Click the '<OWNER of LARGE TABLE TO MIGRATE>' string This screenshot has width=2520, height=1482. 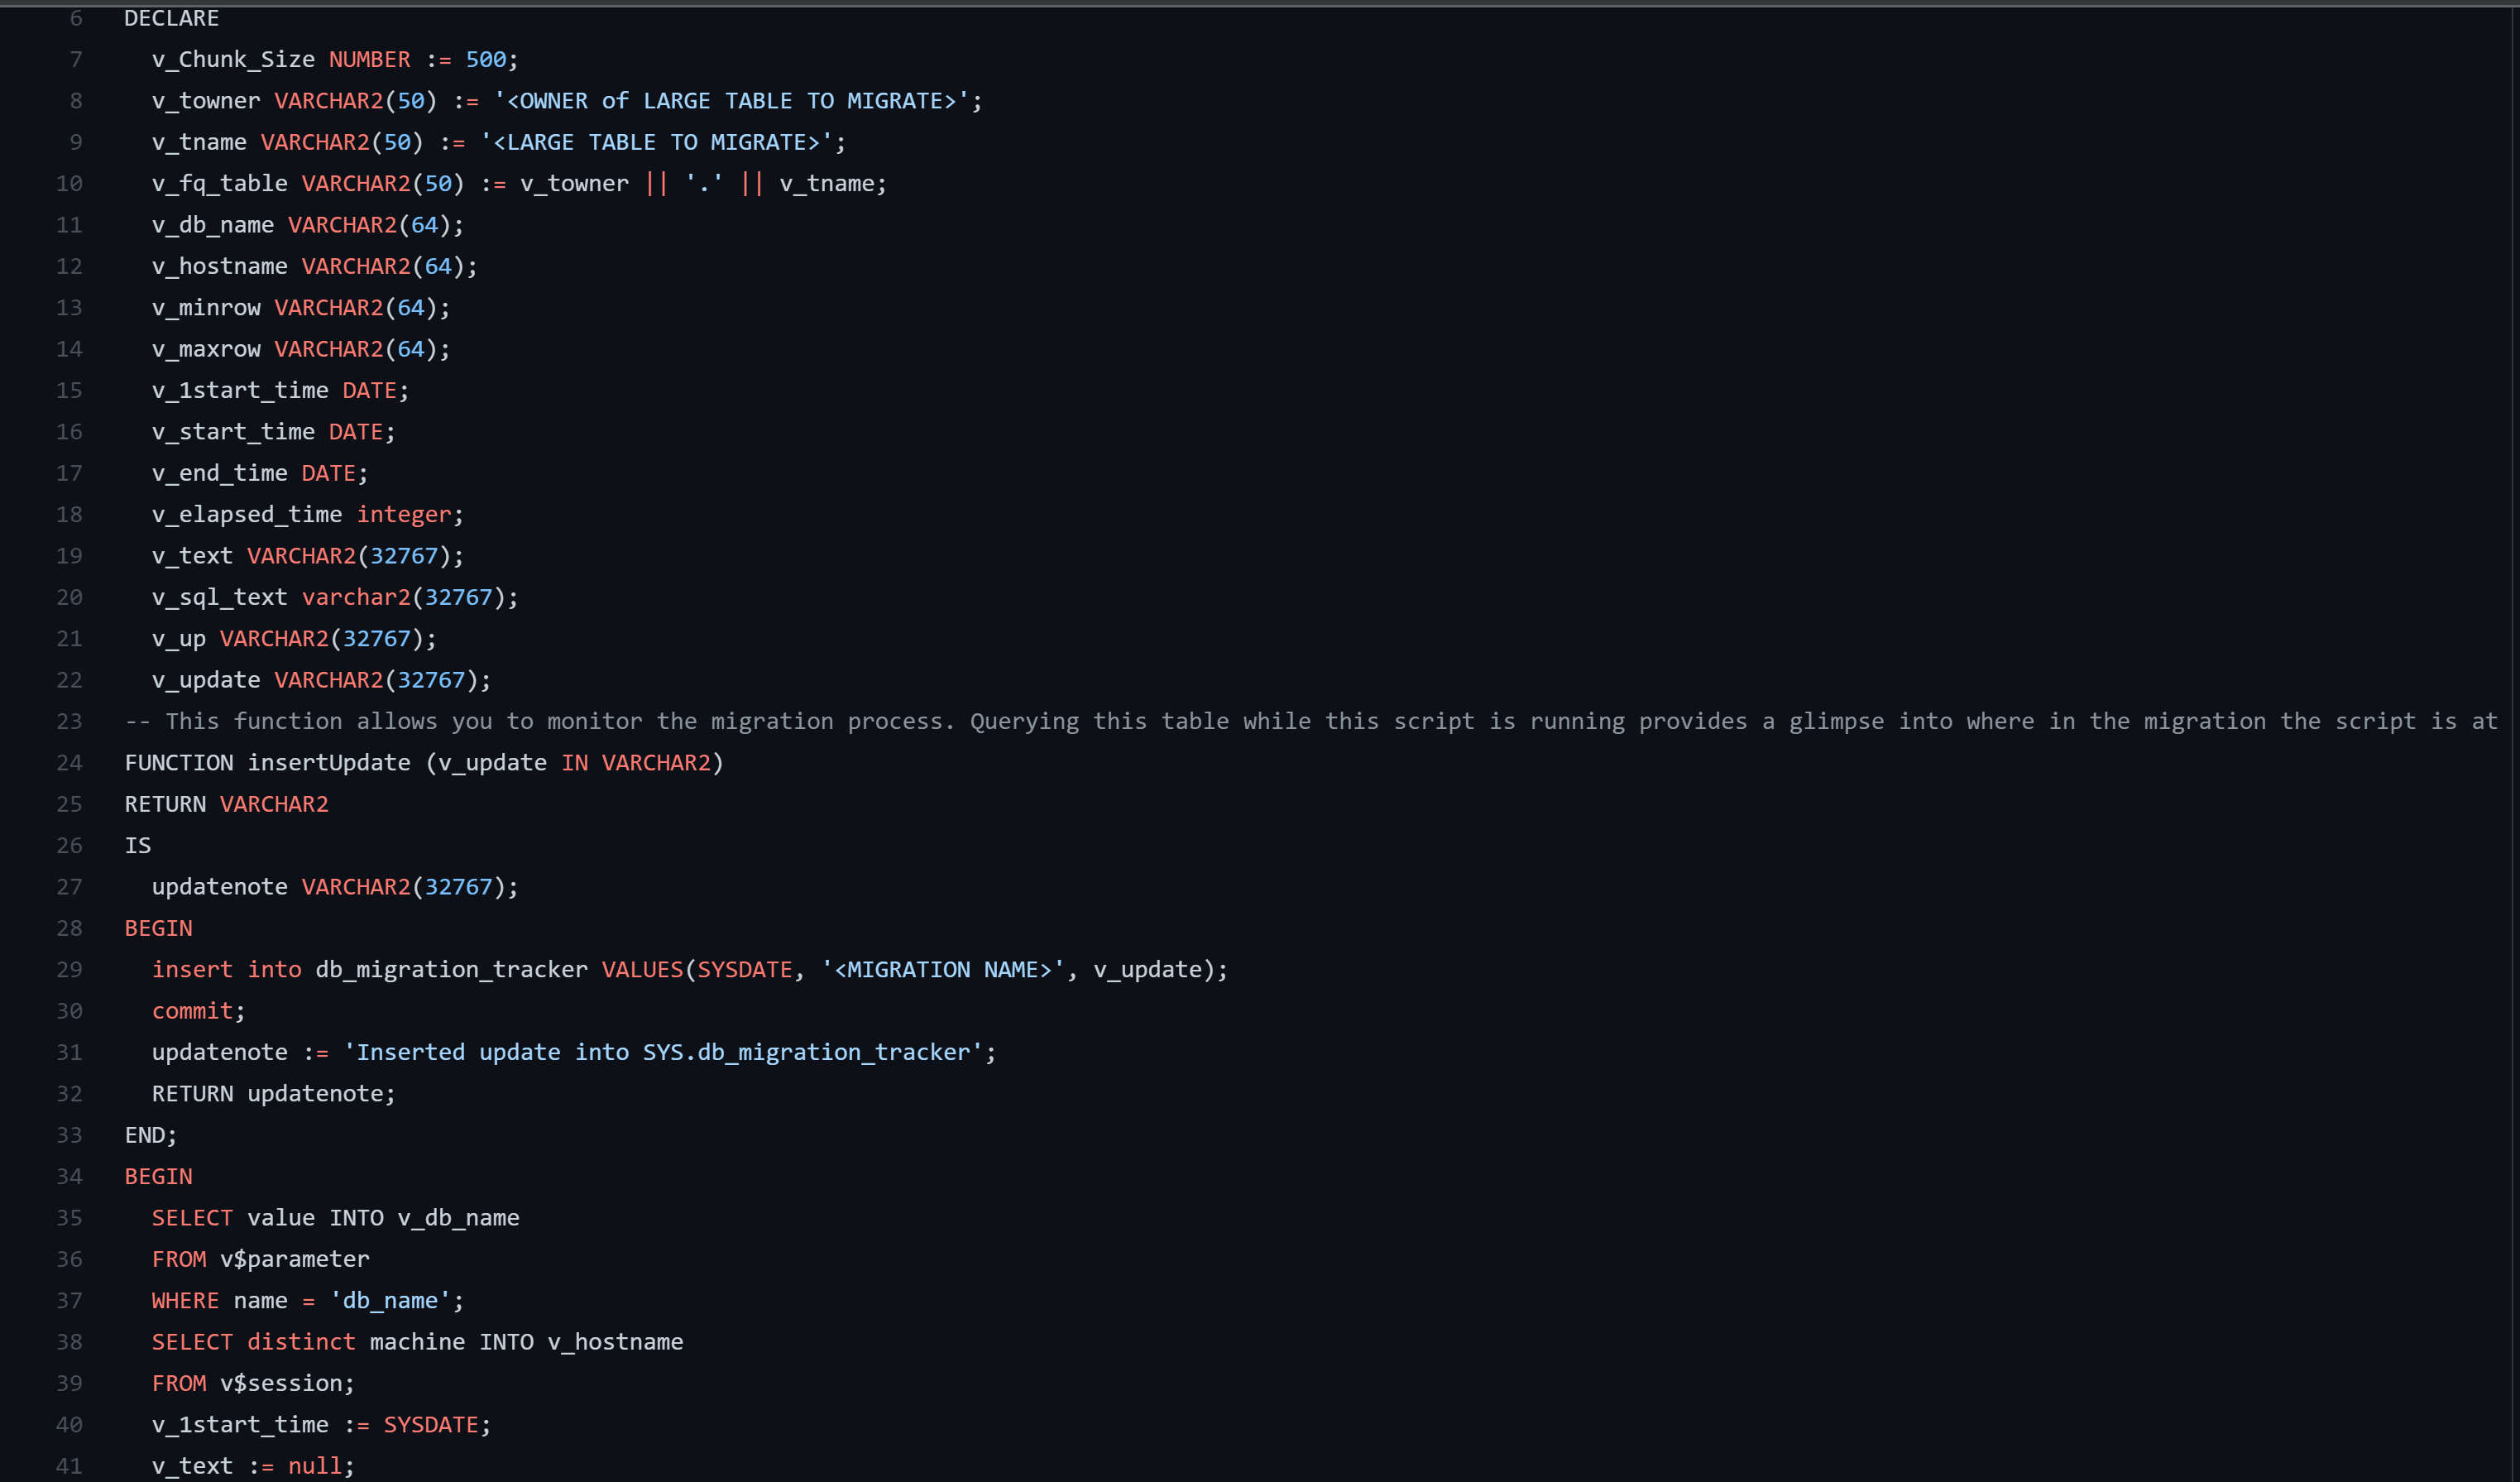point(732,101)
